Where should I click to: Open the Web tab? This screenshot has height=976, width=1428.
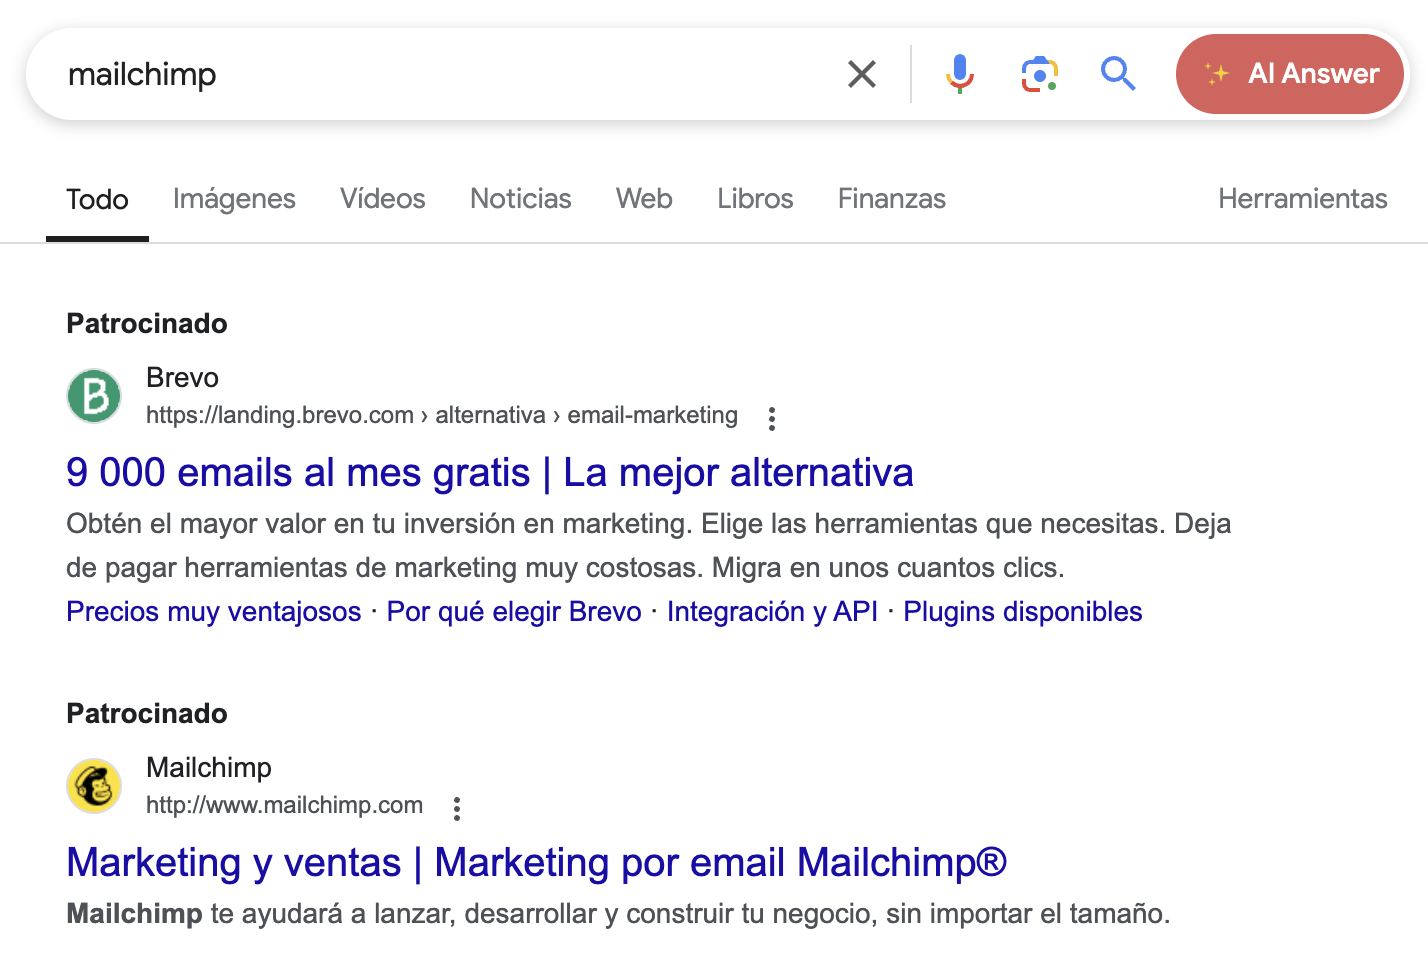click(x=644, y=199)
